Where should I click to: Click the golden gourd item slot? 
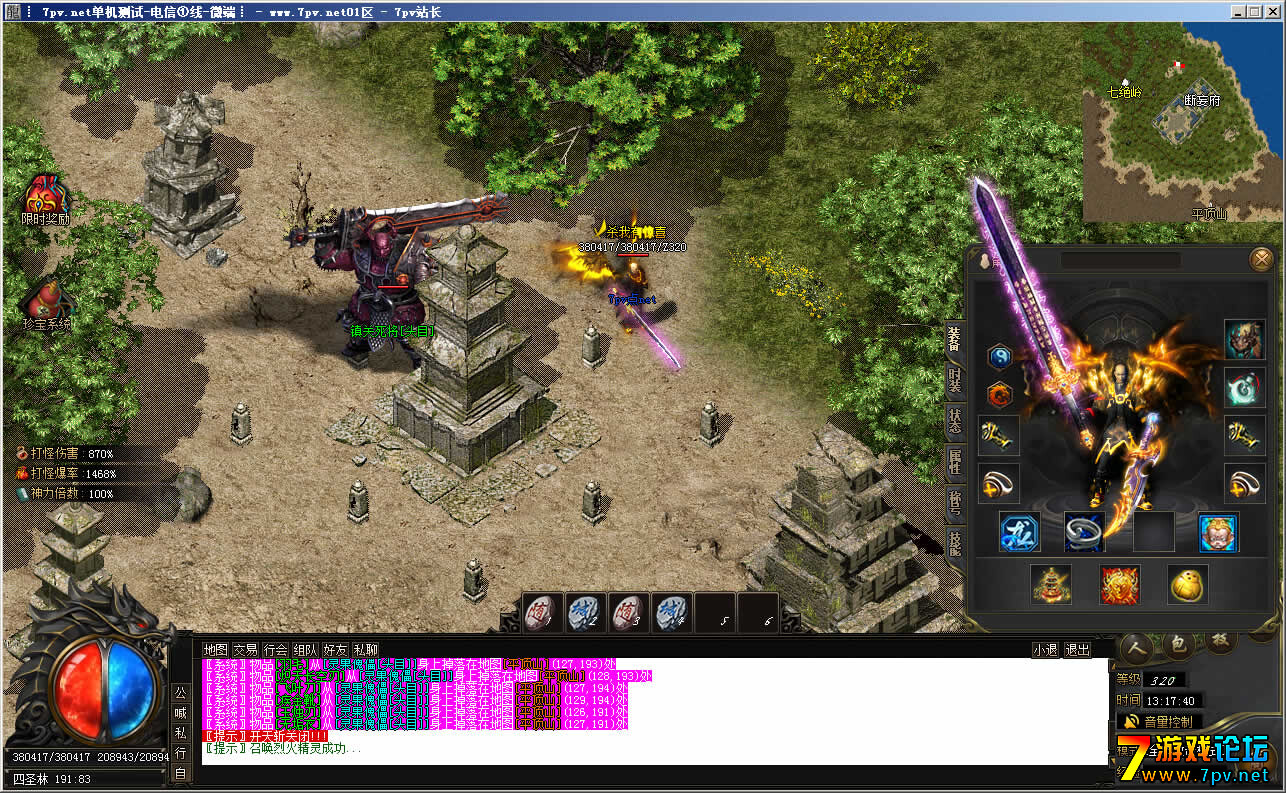point(1188,584)
